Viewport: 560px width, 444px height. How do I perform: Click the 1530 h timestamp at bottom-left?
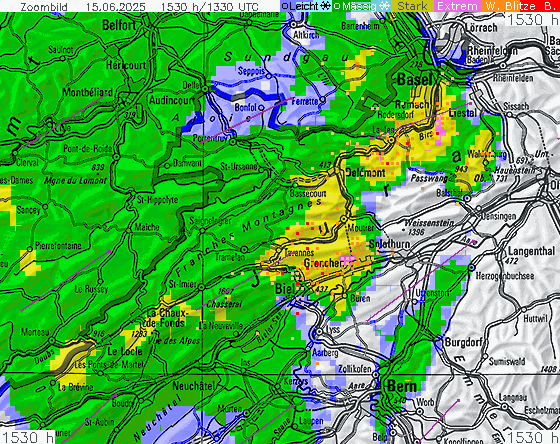pos(27,437)
